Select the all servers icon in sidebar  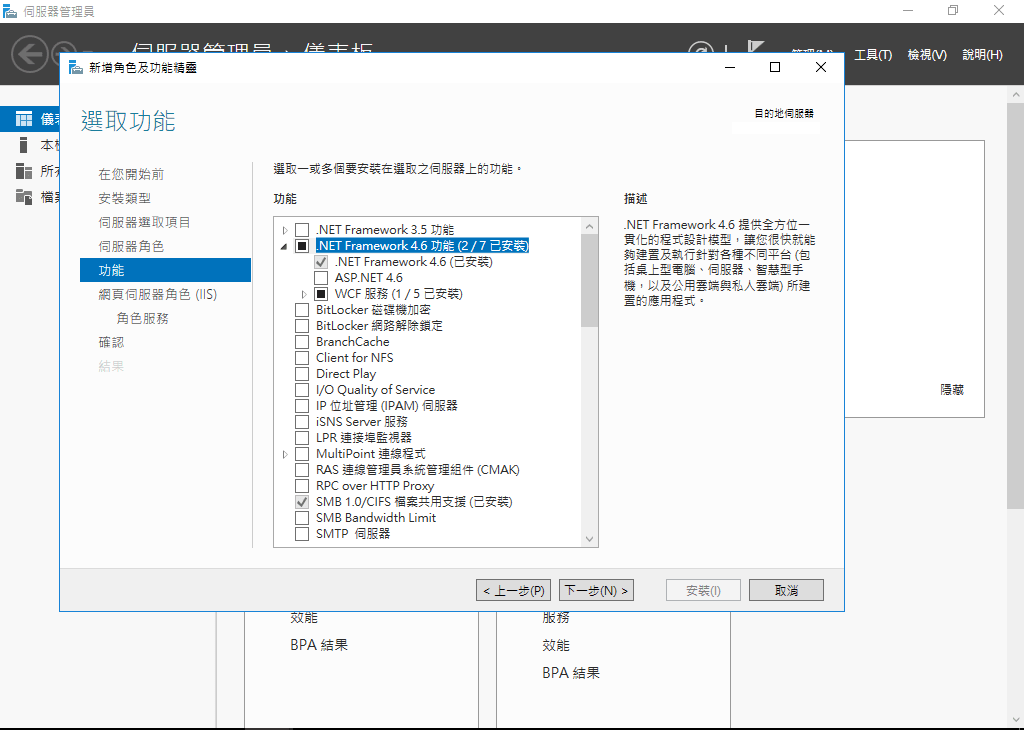24,171
